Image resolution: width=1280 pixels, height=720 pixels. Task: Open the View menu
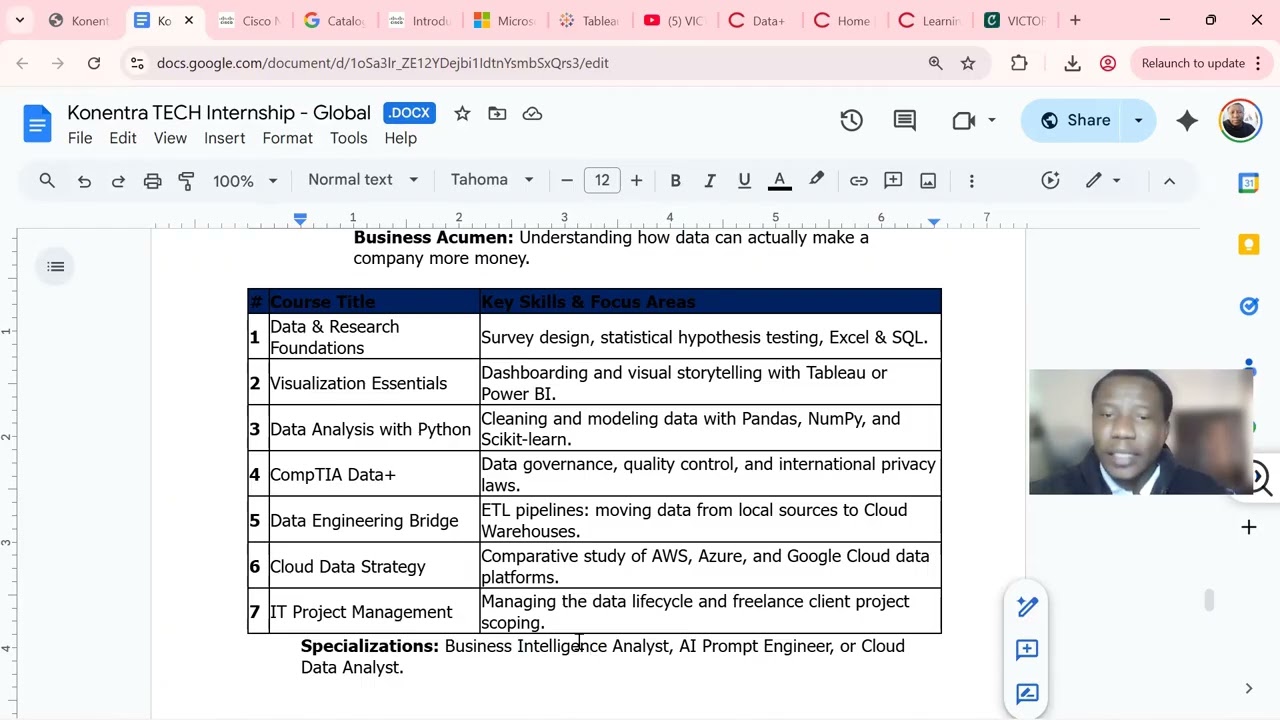(x=170, y=139)
